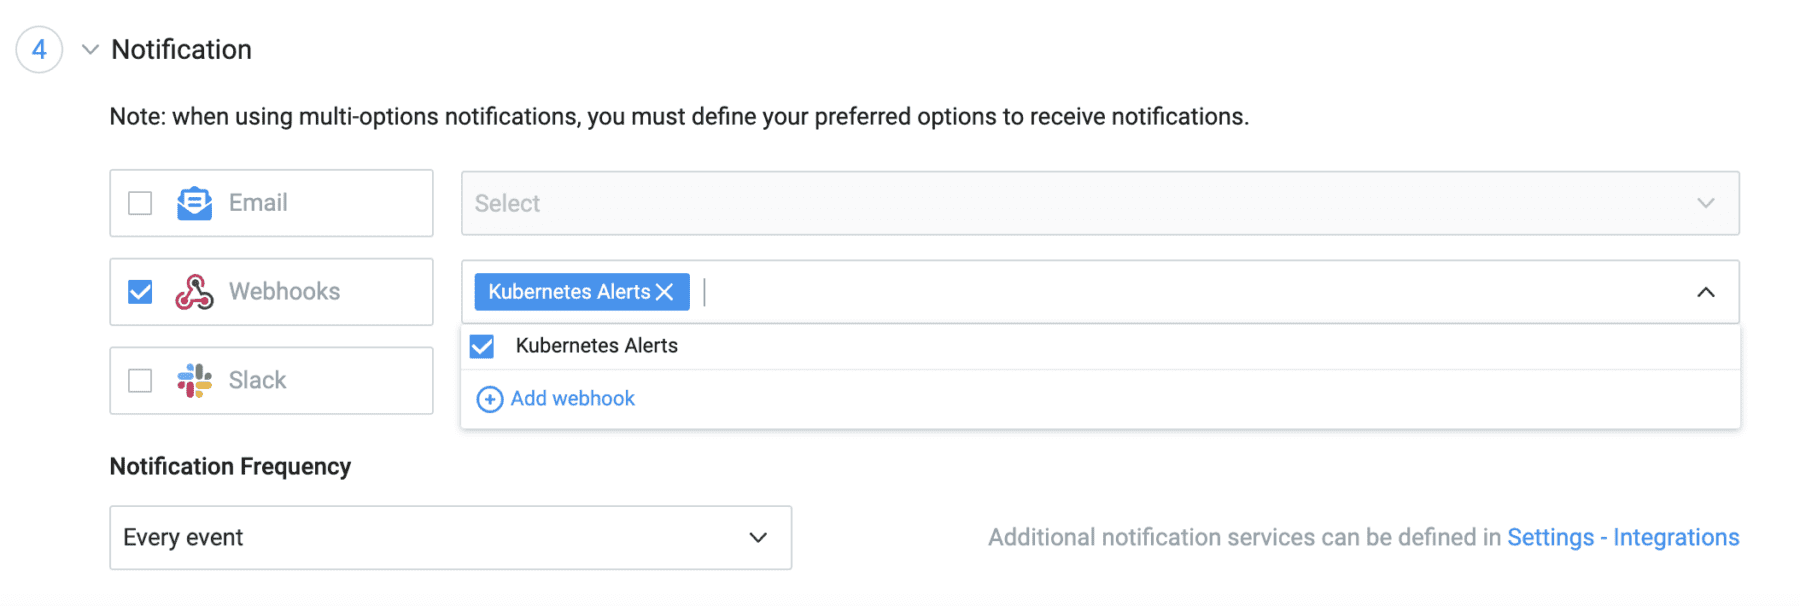Click the step number 4 badge
The height and width of the screenshot is (606, 1800).
pyautogui.click(x=38, y=49)
